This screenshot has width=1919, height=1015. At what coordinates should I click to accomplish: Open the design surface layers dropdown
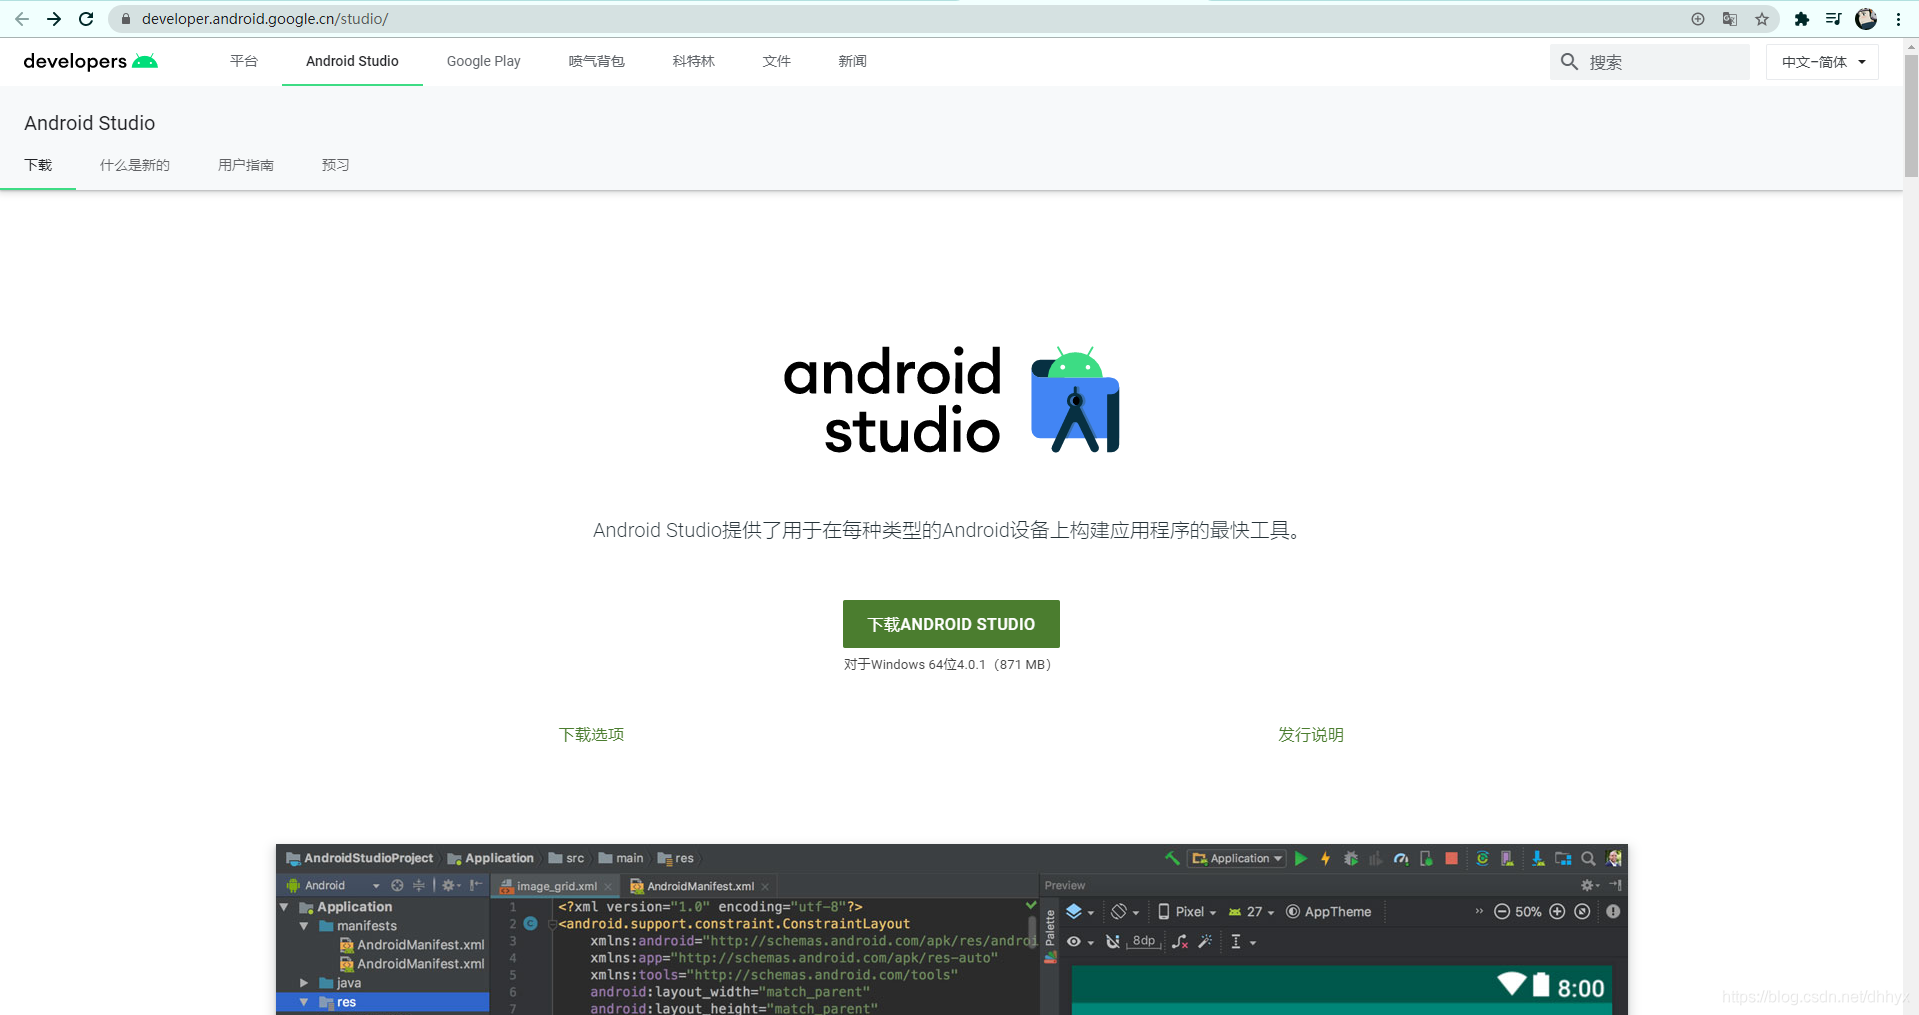coord(1080,911)
